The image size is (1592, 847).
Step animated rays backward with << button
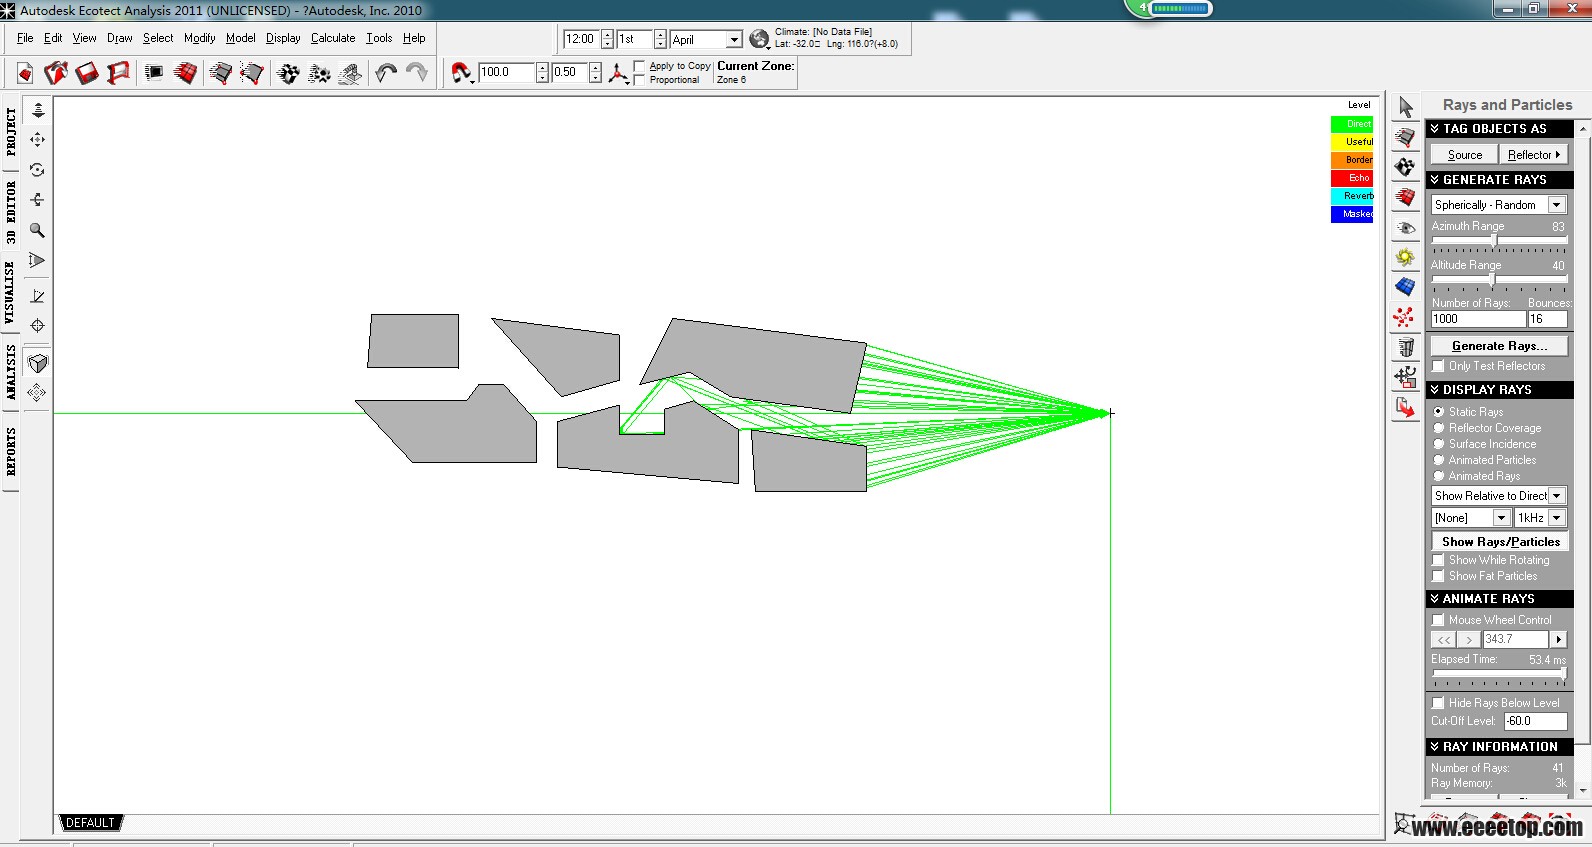pyautogui.click(x=1444, y=640)
